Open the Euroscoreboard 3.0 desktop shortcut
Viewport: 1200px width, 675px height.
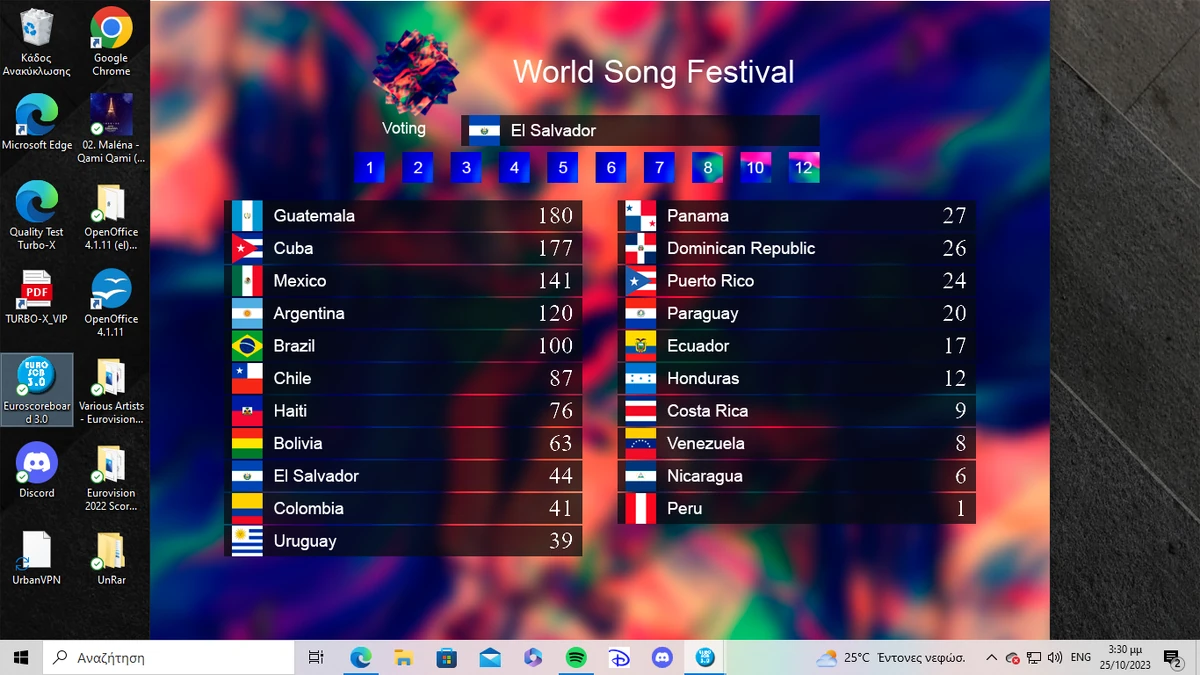pyautogui.click(x=38, y=383)
